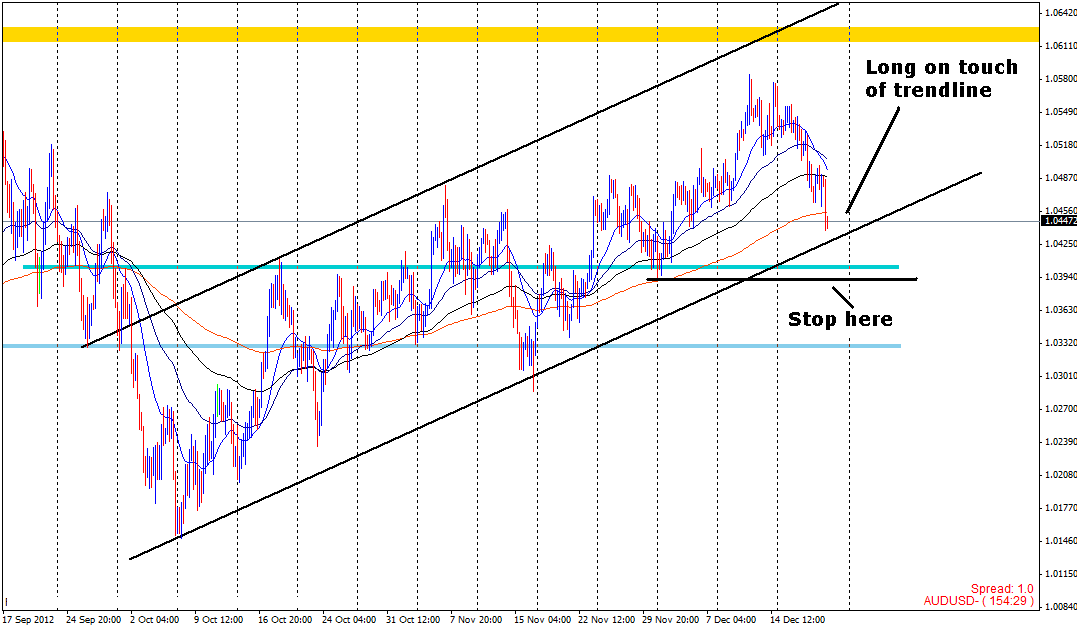
Task: Click the "Stop here" text label
Action: [840, 319]
